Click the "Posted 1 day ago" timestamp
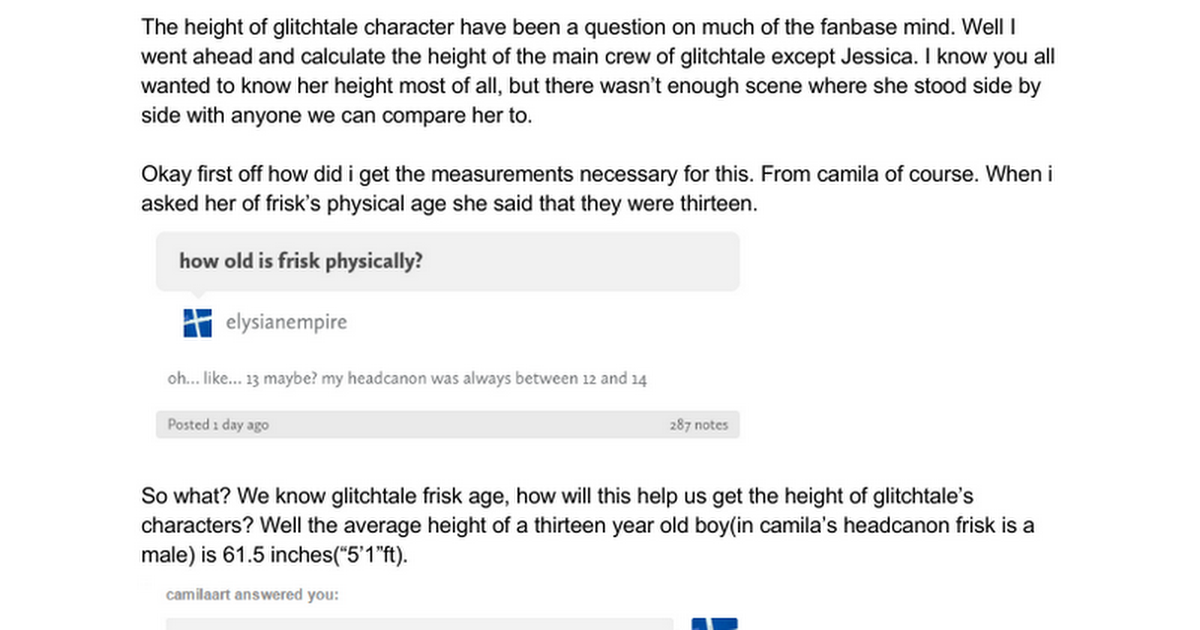The height and width of the screenshot is (630, 1200). click(218, 425)
